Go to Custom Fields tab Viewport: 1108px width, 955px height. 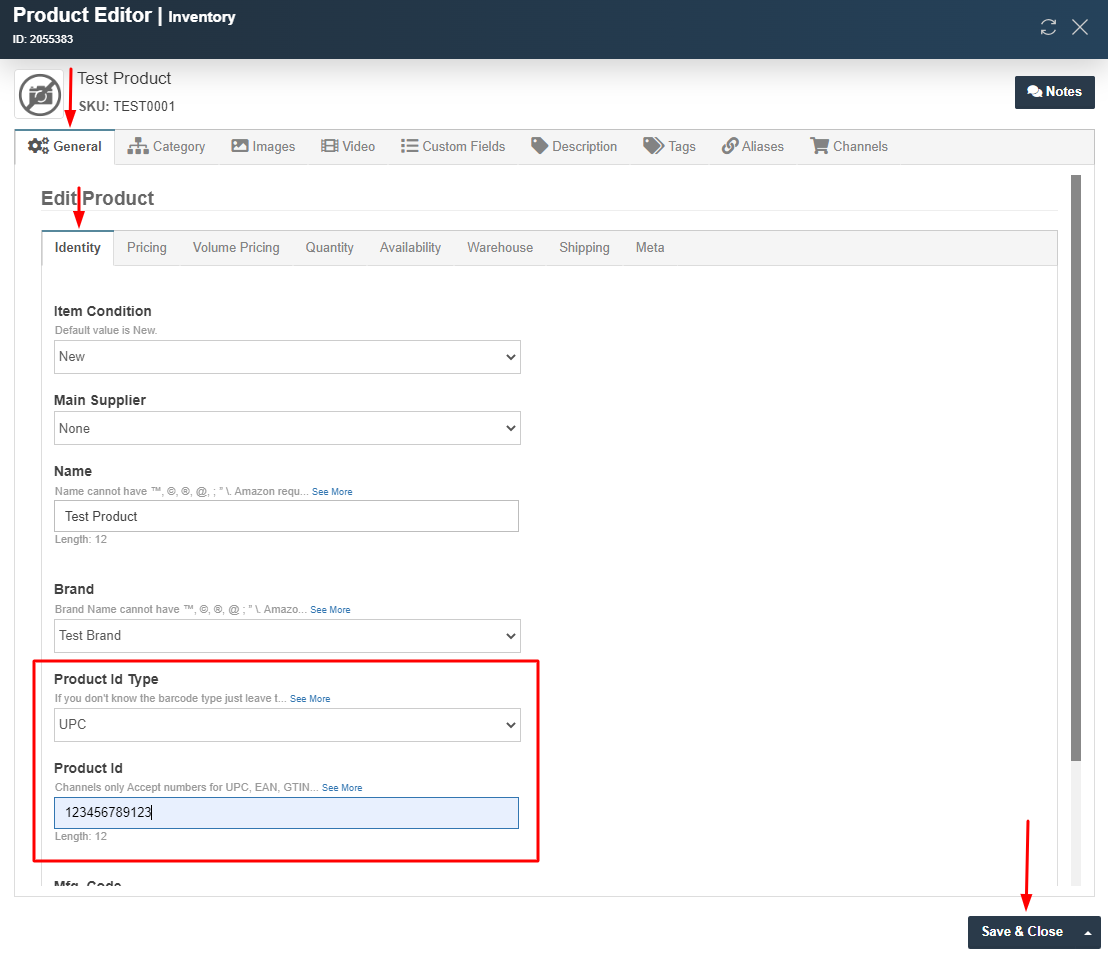point(453,146)
